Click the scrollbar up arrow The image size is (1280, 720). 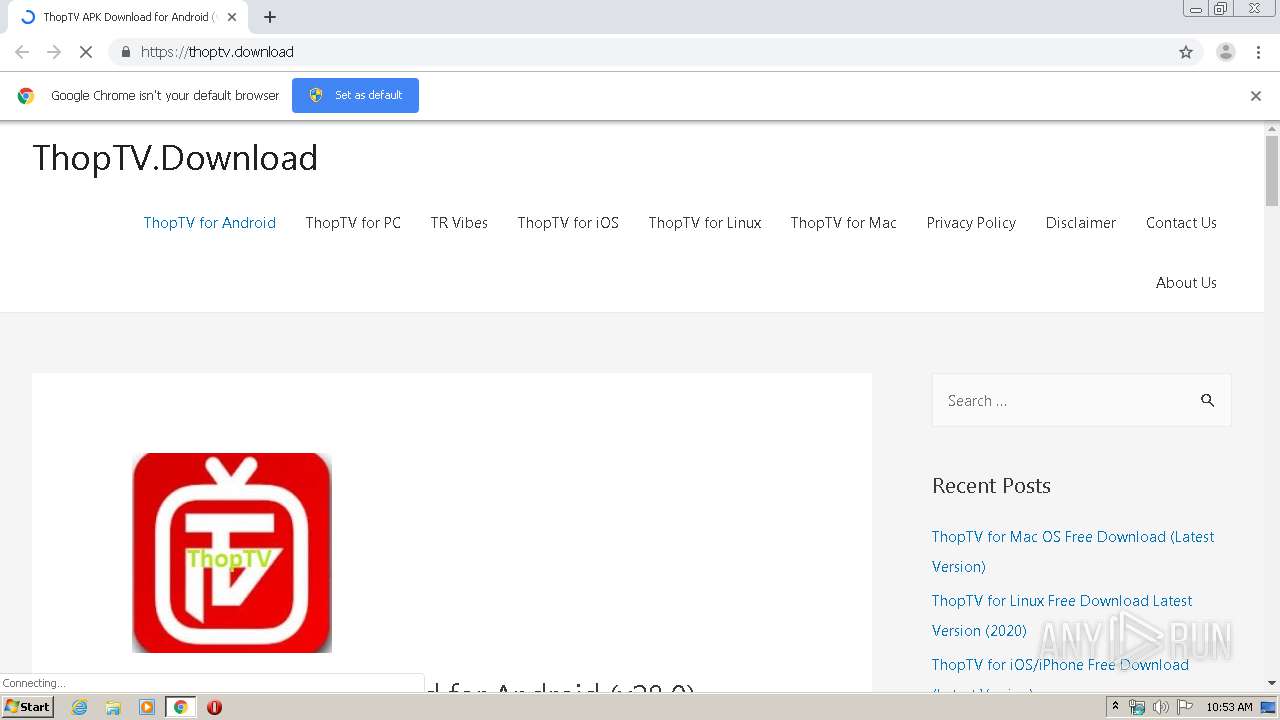(x=1272, y=129)
